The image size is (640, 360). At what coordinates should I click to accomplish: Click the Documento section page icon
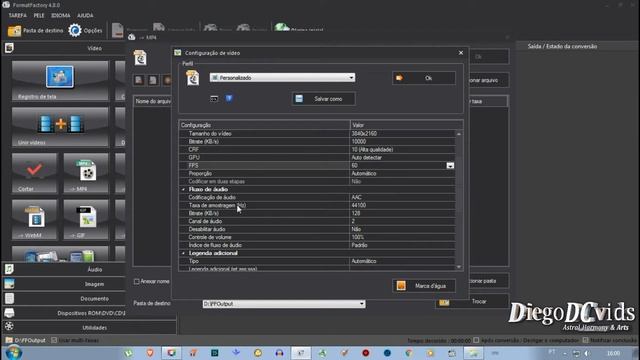9,298
